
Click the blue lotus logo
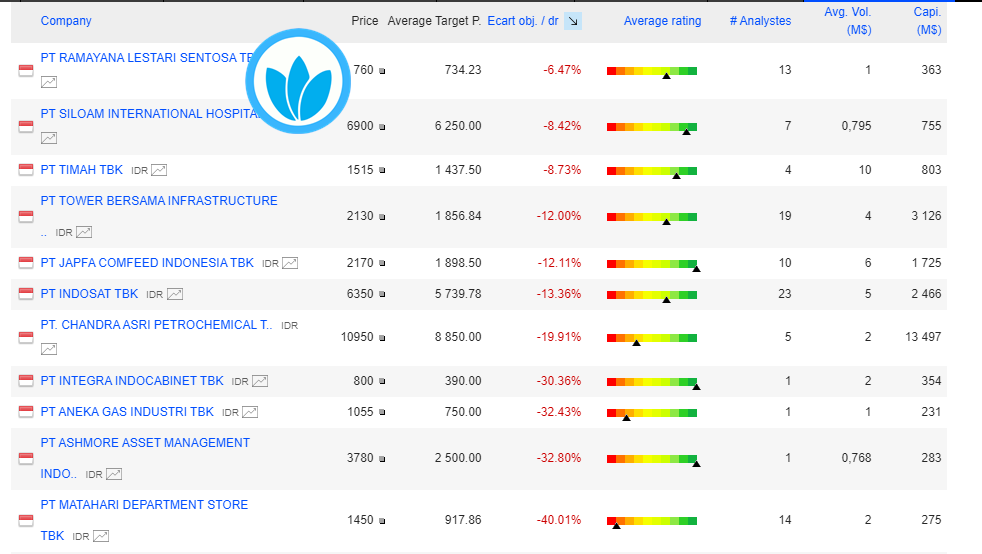click(x=302, y=82)
